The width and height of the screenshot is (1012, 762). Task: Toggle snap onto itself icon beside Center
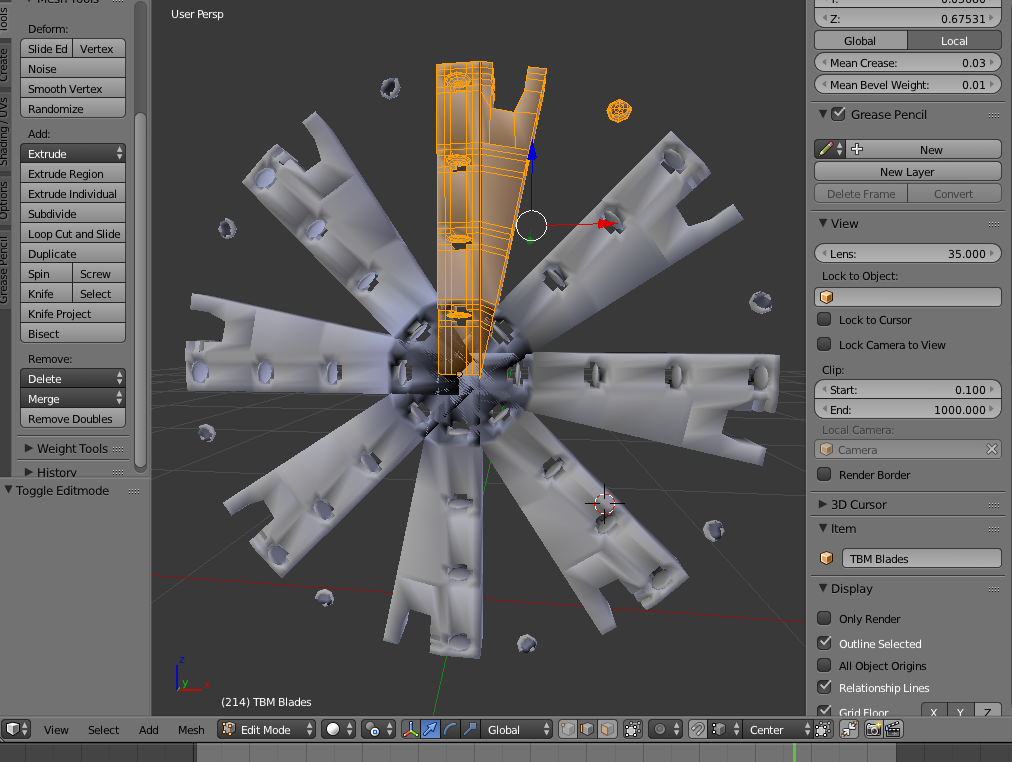(823, 729)
